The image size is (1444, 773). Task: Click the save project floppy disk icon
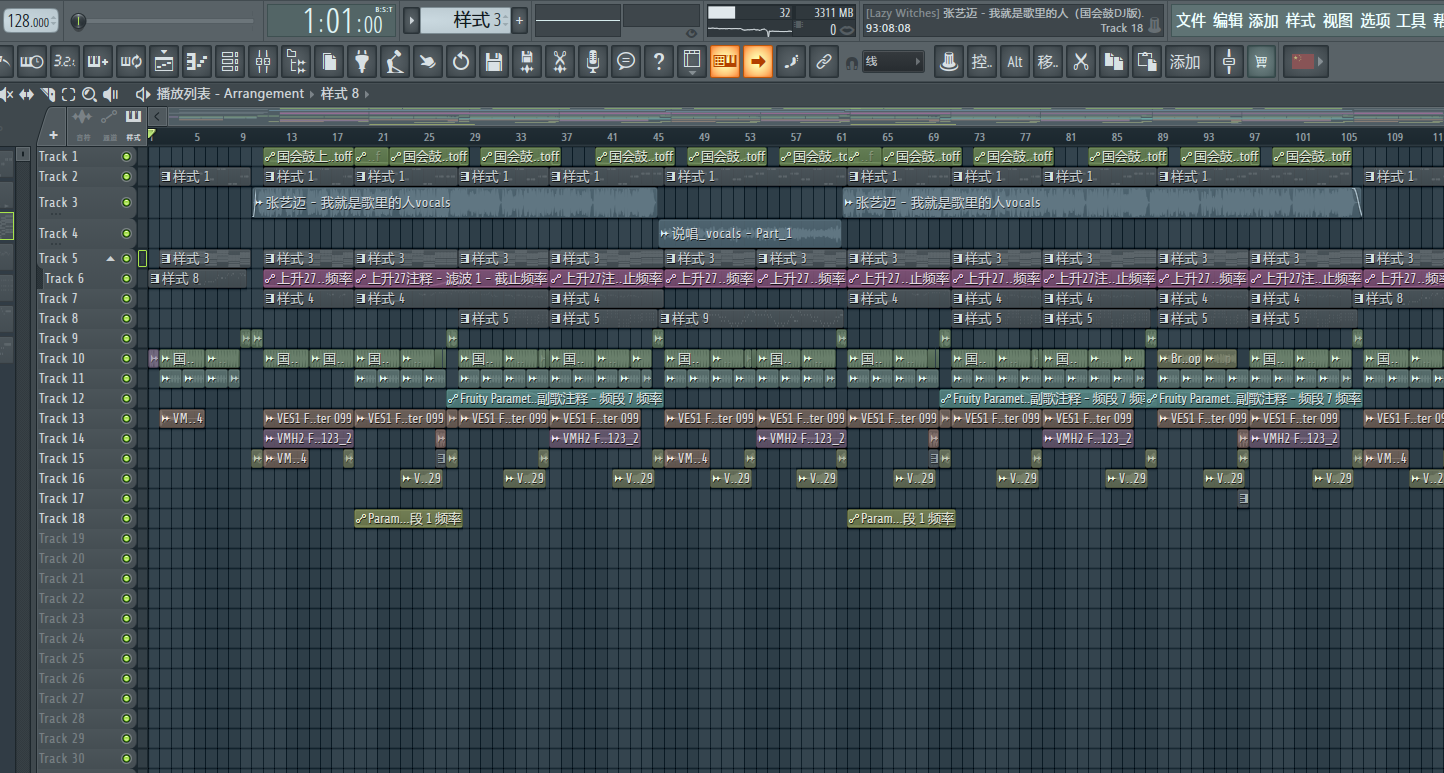click(493, 62)
